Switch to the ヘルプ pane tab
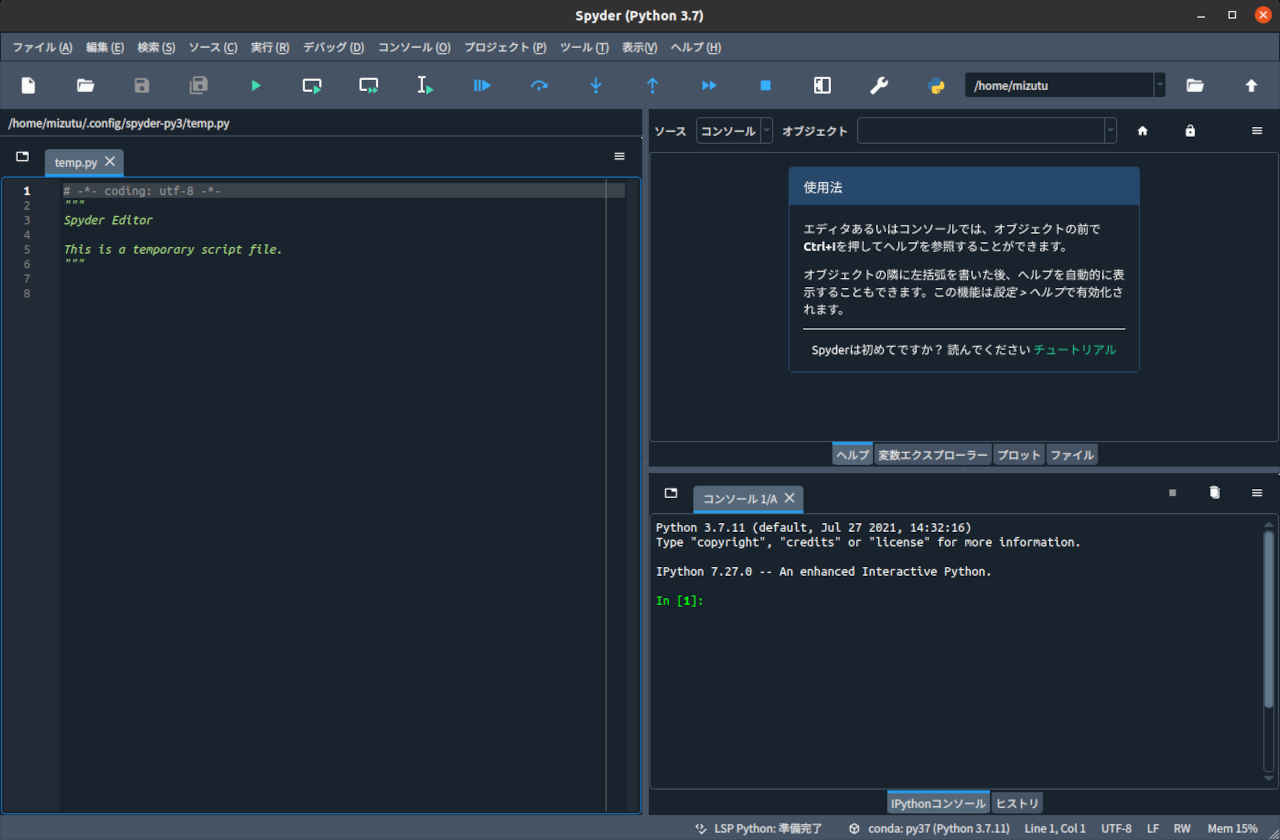The image size is (1280, 840). [852, 455]
